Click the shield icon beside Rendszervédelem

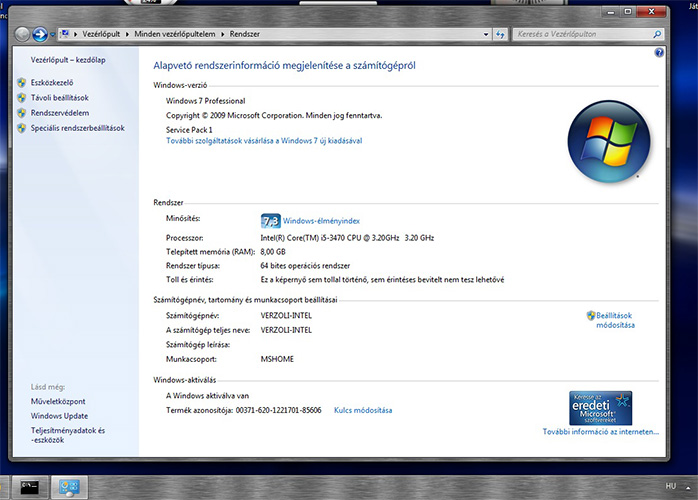[21, 113]
